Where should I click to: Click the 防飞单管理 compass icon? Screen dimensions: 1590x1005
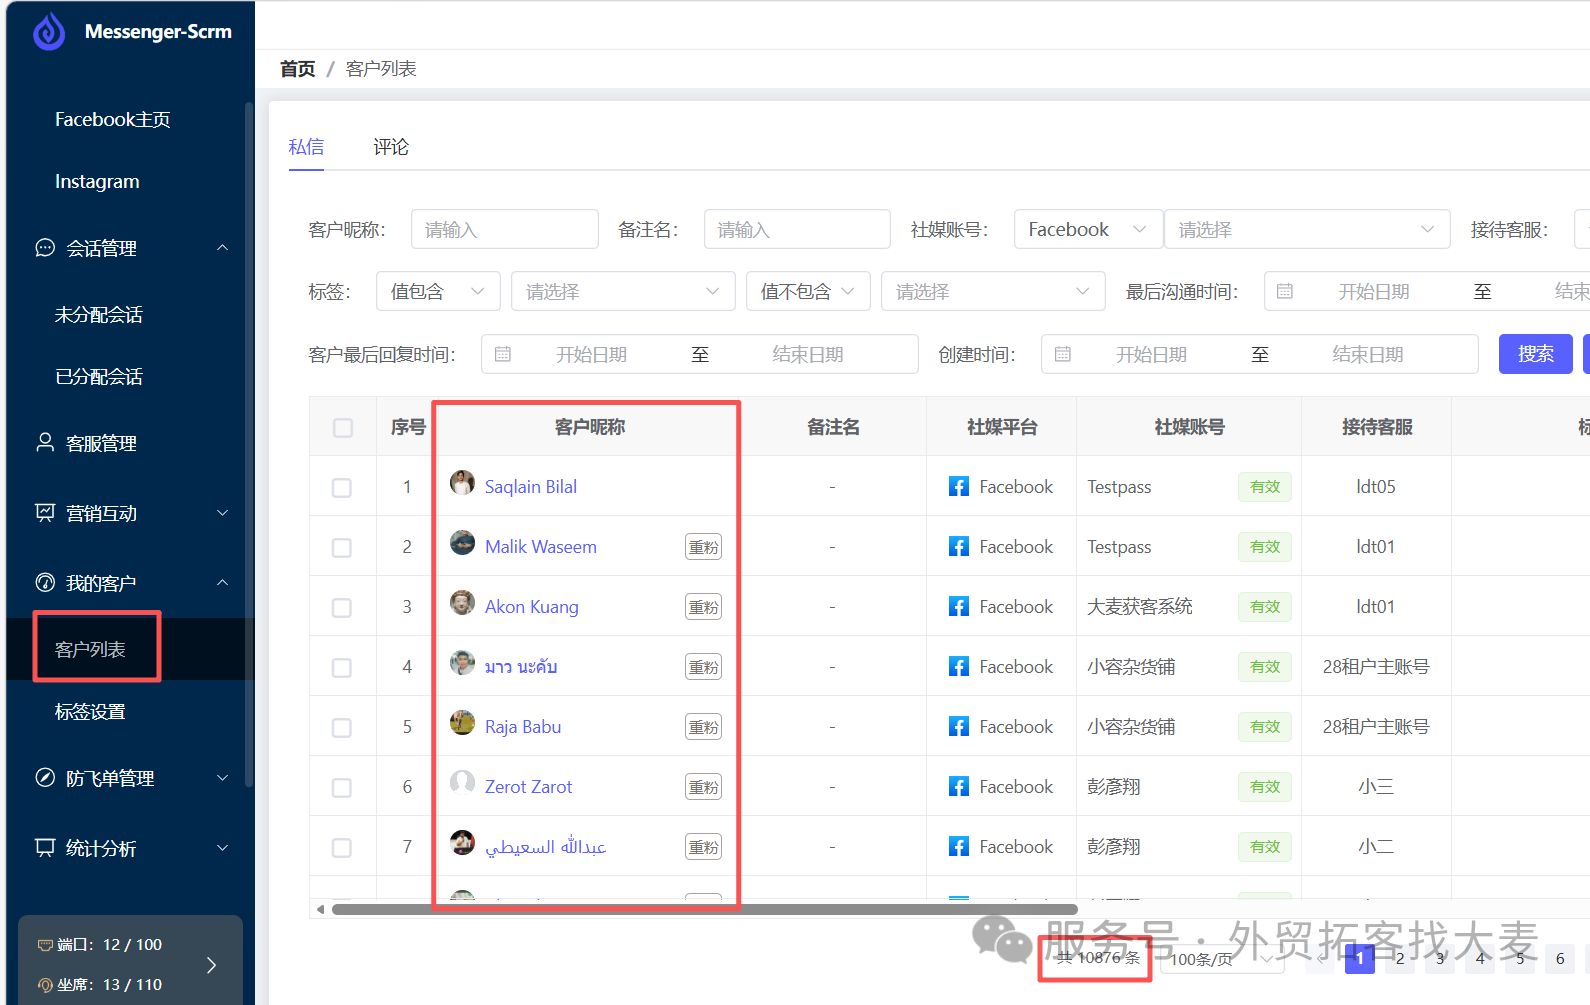[x=45, y=777]
